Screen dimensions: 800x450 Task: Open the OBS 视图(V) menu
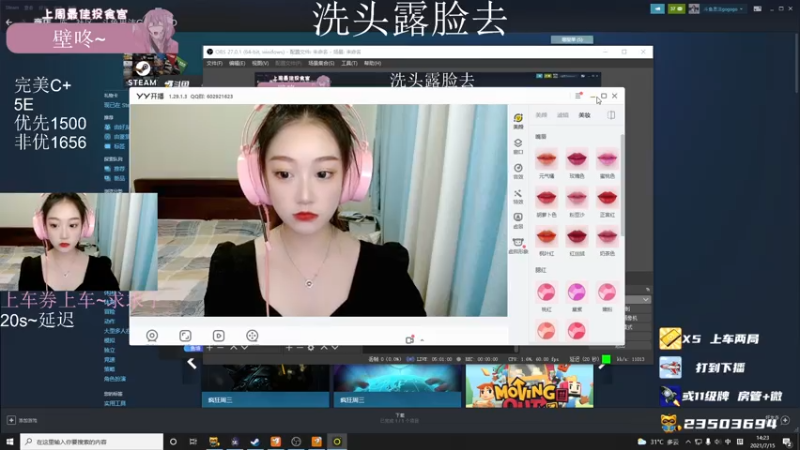click(x=260, y=63)
